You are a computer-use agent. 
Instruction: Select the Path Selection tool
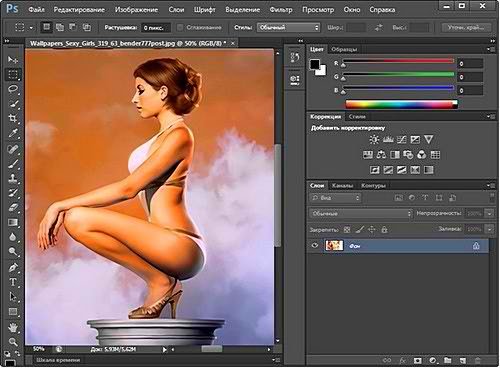(x=13, y=297)
